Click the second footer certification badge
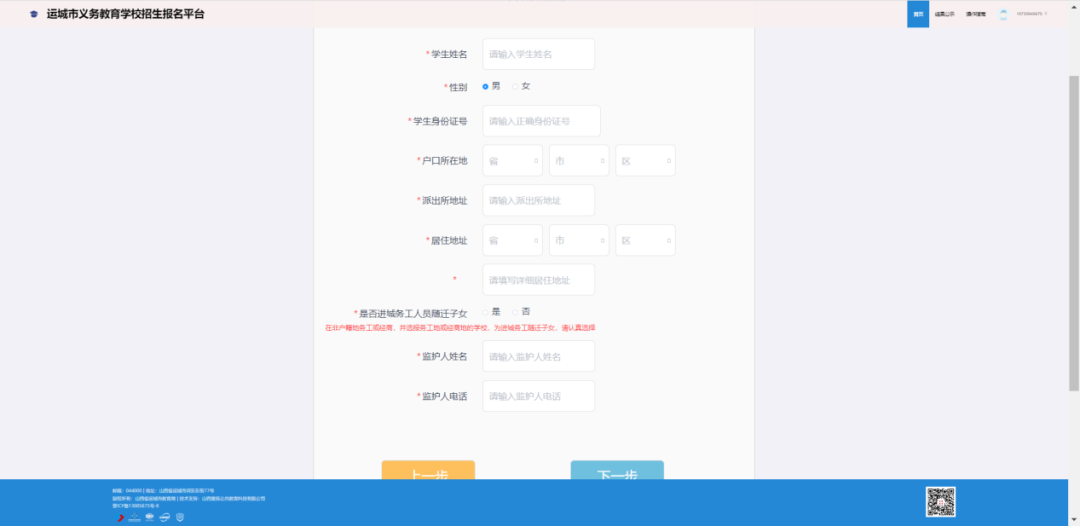 pyautogui.click(x=134, y=517)
